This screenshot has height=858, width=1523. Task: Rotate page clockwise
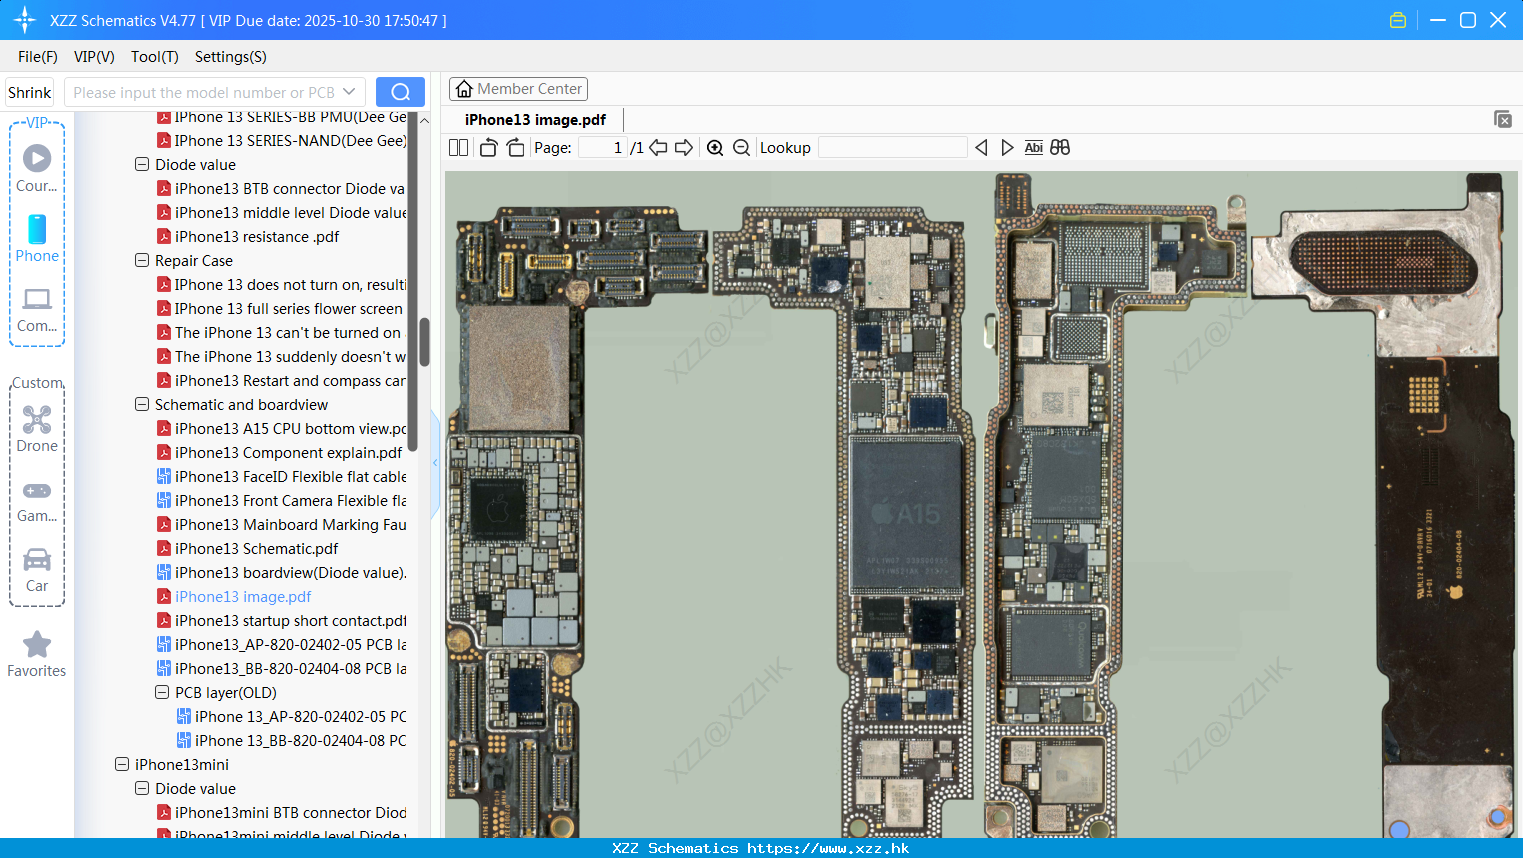click(515, 148)
